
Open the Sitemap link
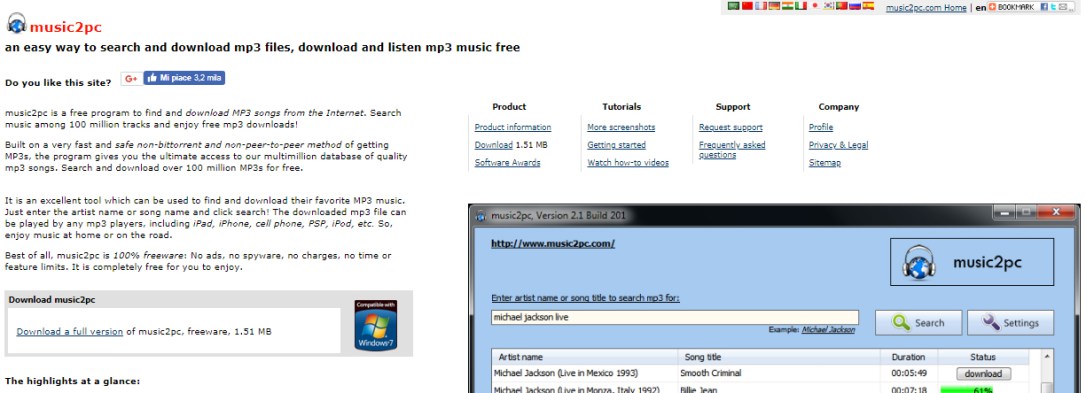coord(825,162)
